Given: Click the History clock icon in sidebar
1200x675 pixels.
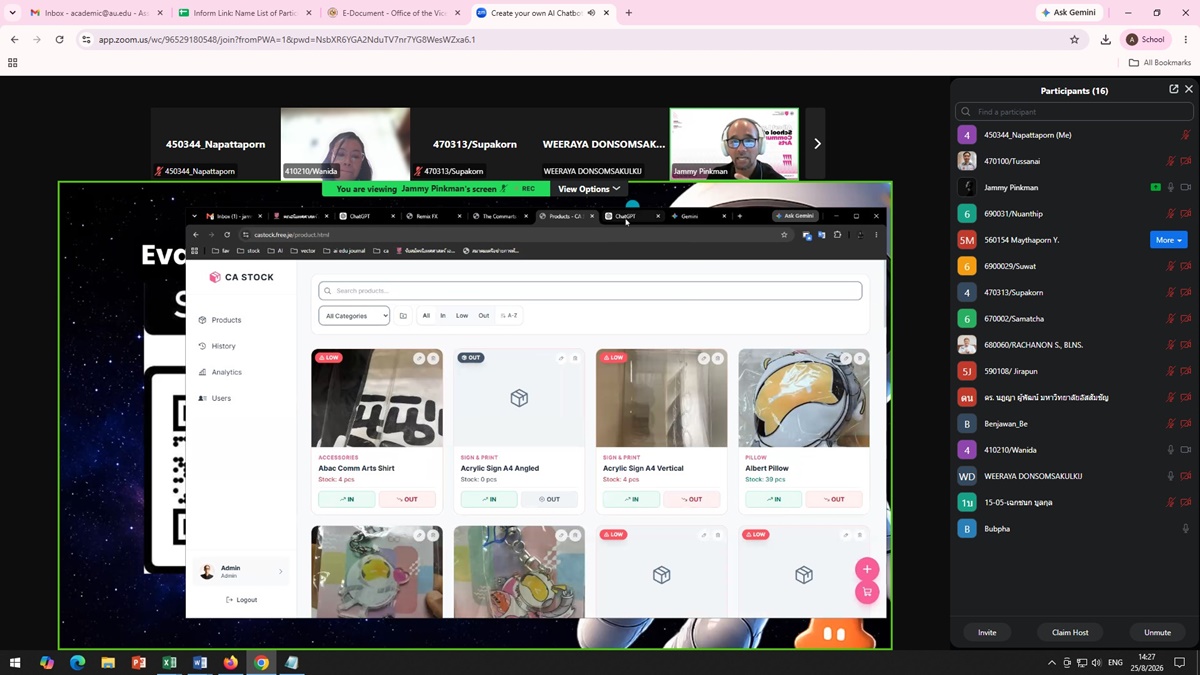Looking at the screenshot, I should [x=203, y=346].
